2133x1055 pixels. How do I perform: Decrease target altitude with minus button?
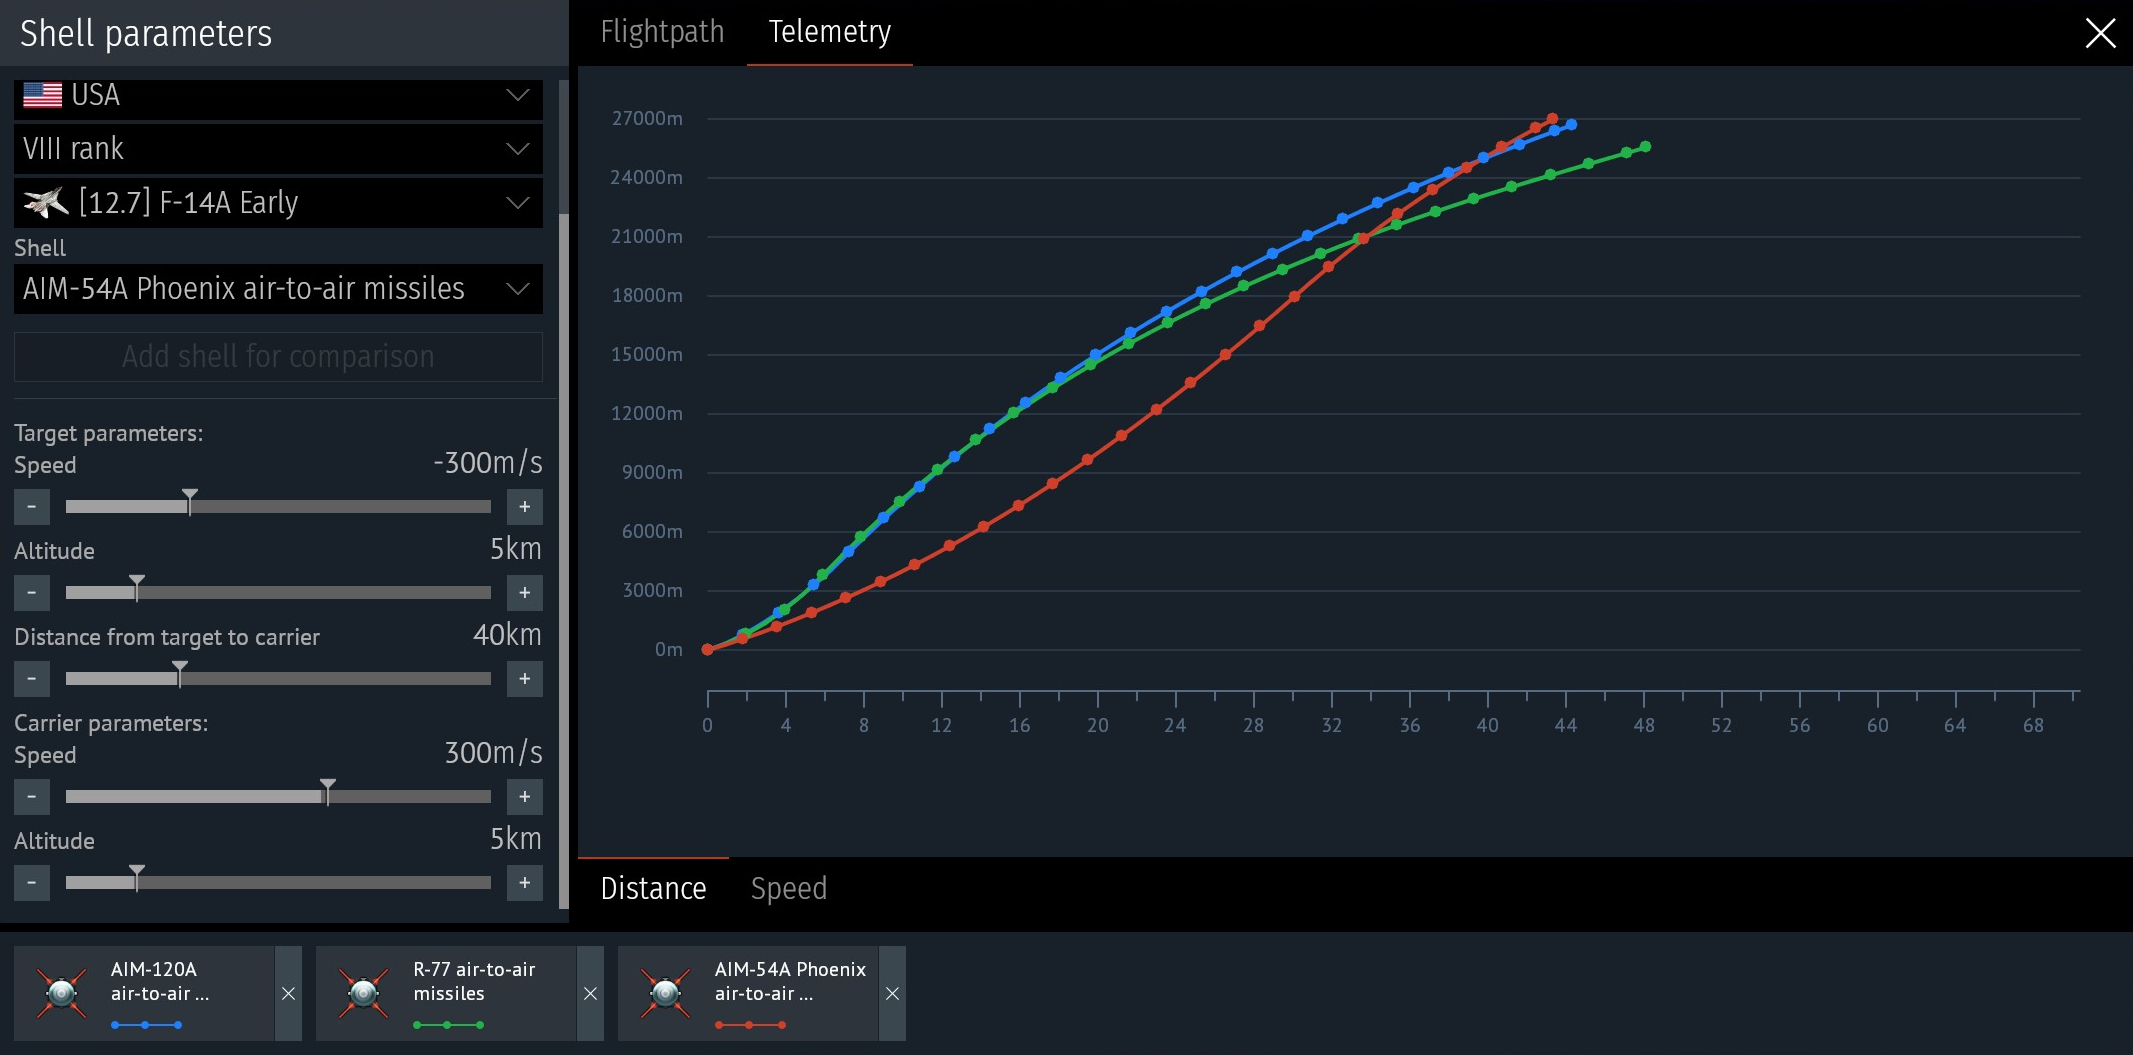[x=32, y=593]
